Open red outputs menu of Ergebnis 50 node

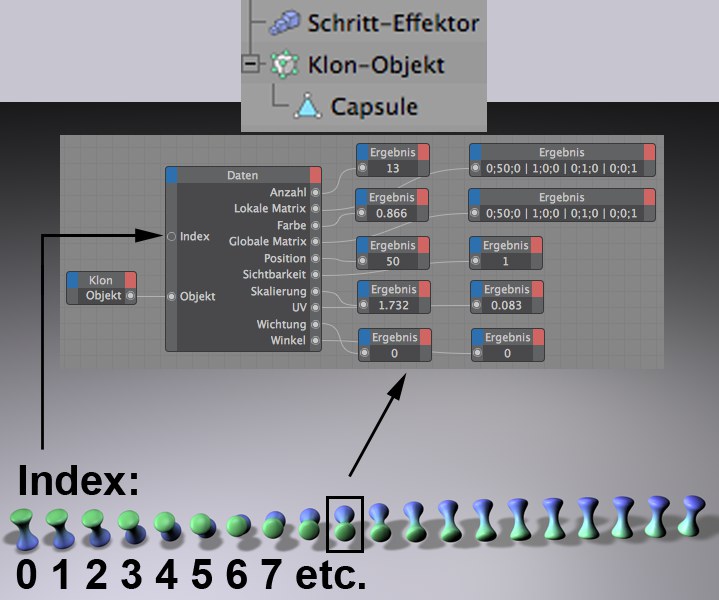424,245
